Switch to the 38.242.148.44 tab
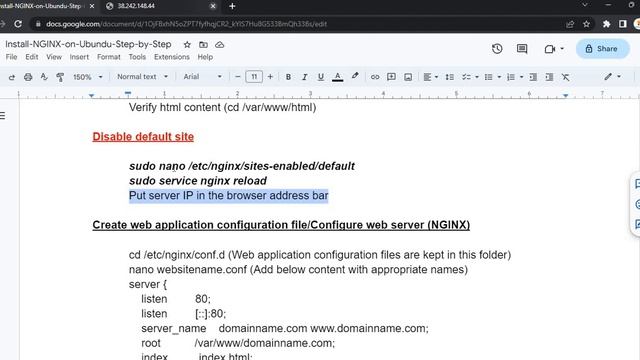Viewport: 640px width, 360px height. (157, 6)
